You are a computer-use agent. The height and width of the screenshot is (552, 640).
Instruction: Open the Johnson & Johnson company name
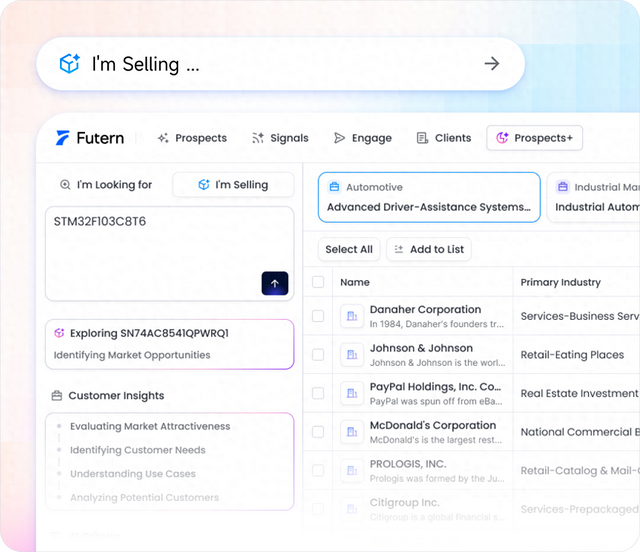[x=421, y=348]
